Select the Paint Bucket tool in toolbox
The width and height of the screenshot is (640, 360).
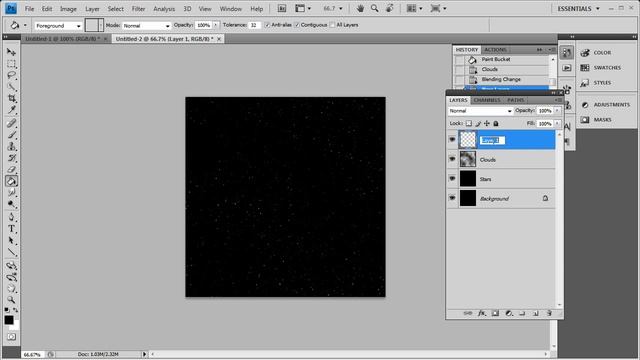(11, 181)
